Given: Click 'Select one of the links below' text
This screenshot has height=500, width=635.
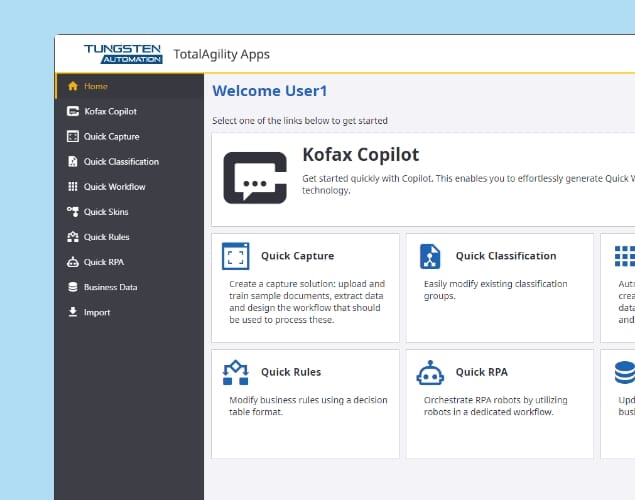Looking at the screenshot, I should [x=300, y=121].
